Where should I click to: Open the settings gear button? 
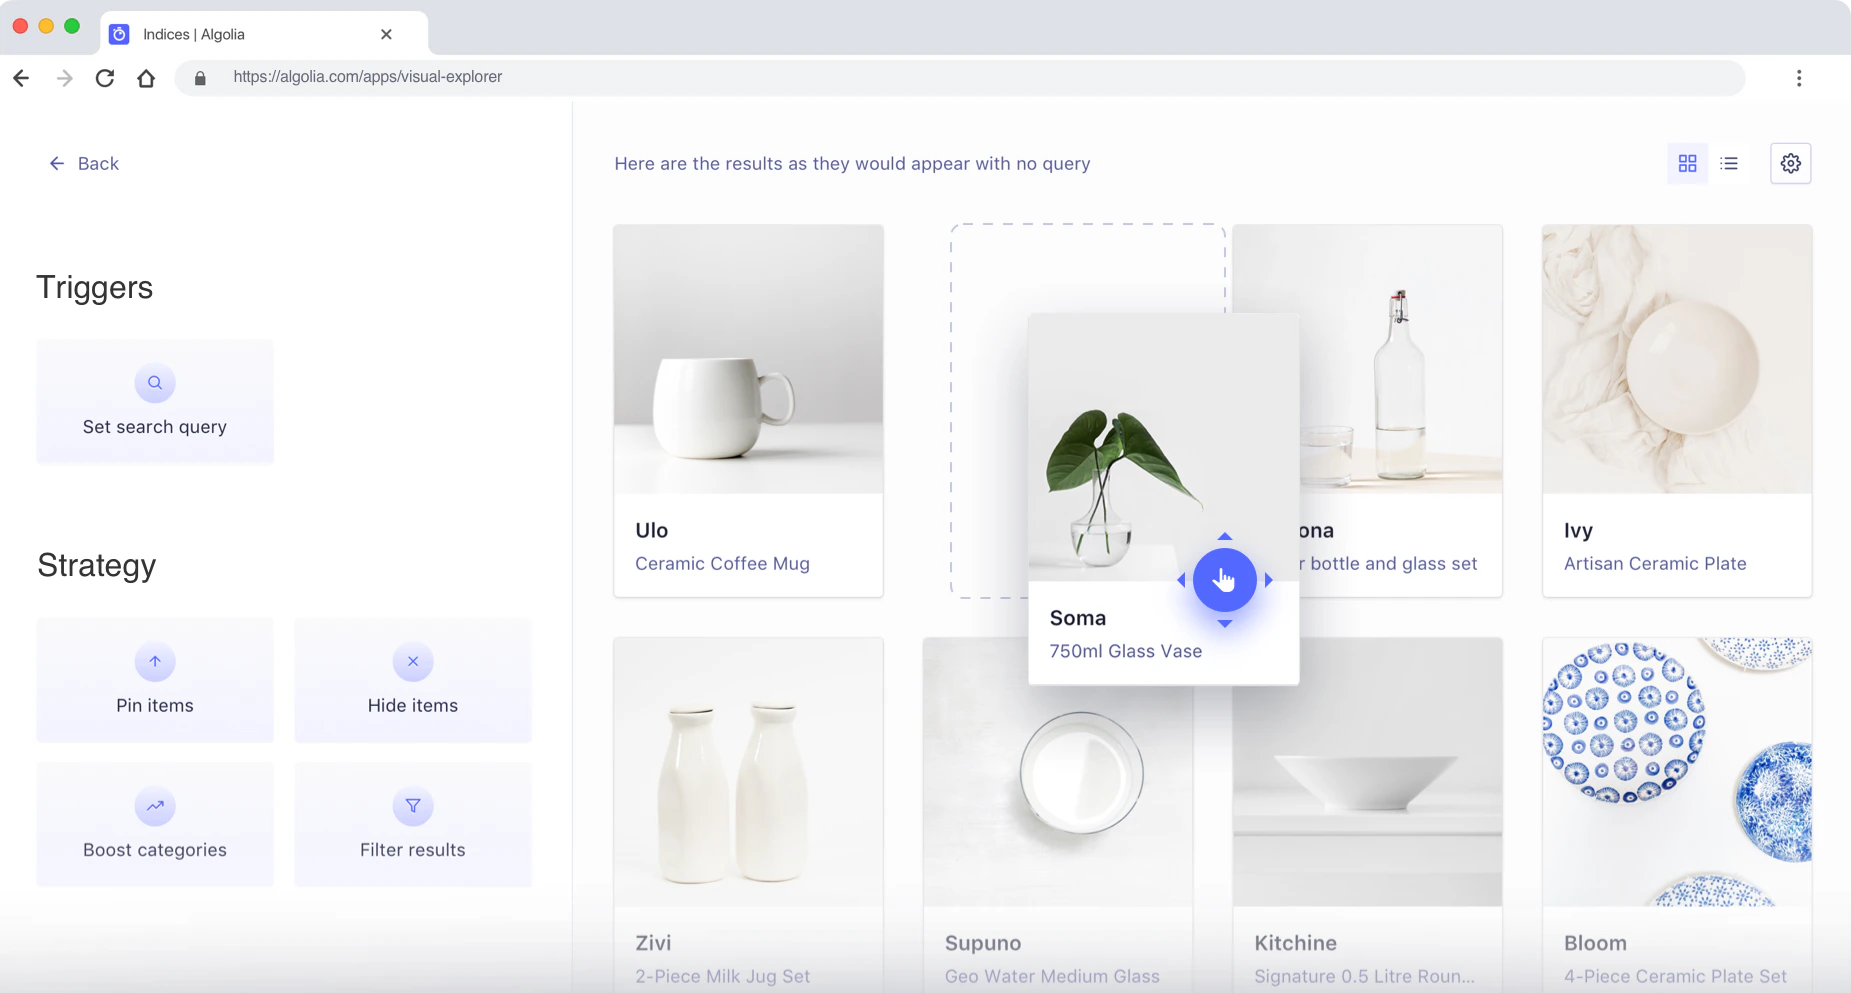tap(1790, 163)
